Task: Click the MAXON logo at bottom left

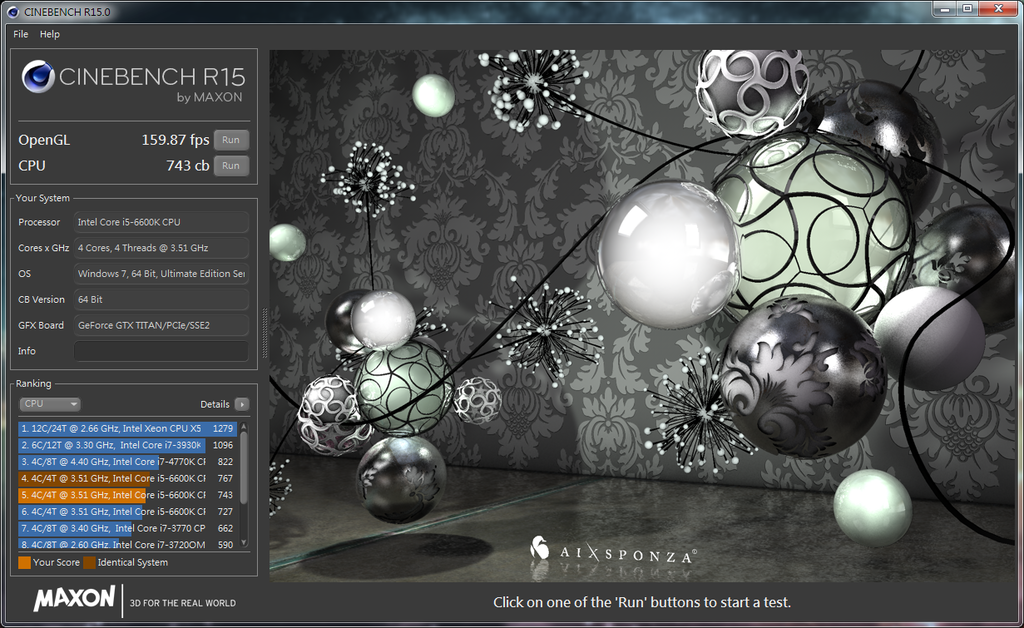Action: [x=75, y=599]
